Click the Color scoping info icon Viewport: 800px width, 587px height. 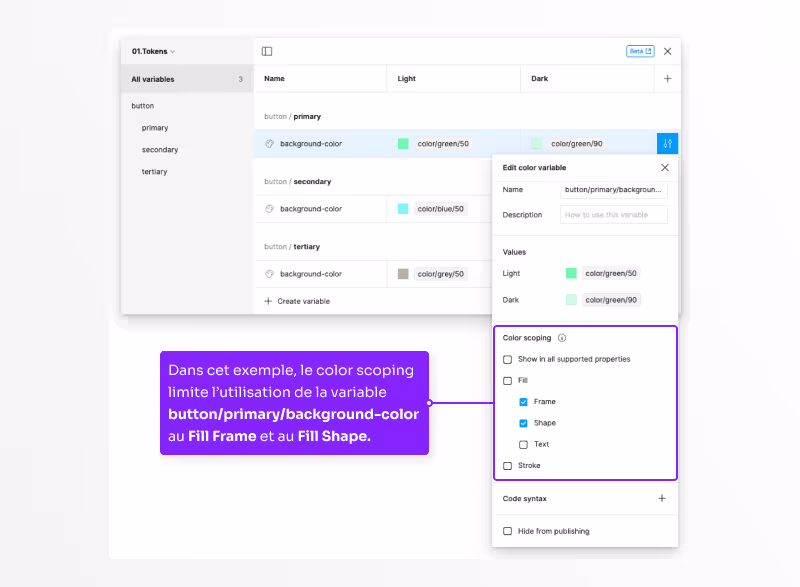562,338
